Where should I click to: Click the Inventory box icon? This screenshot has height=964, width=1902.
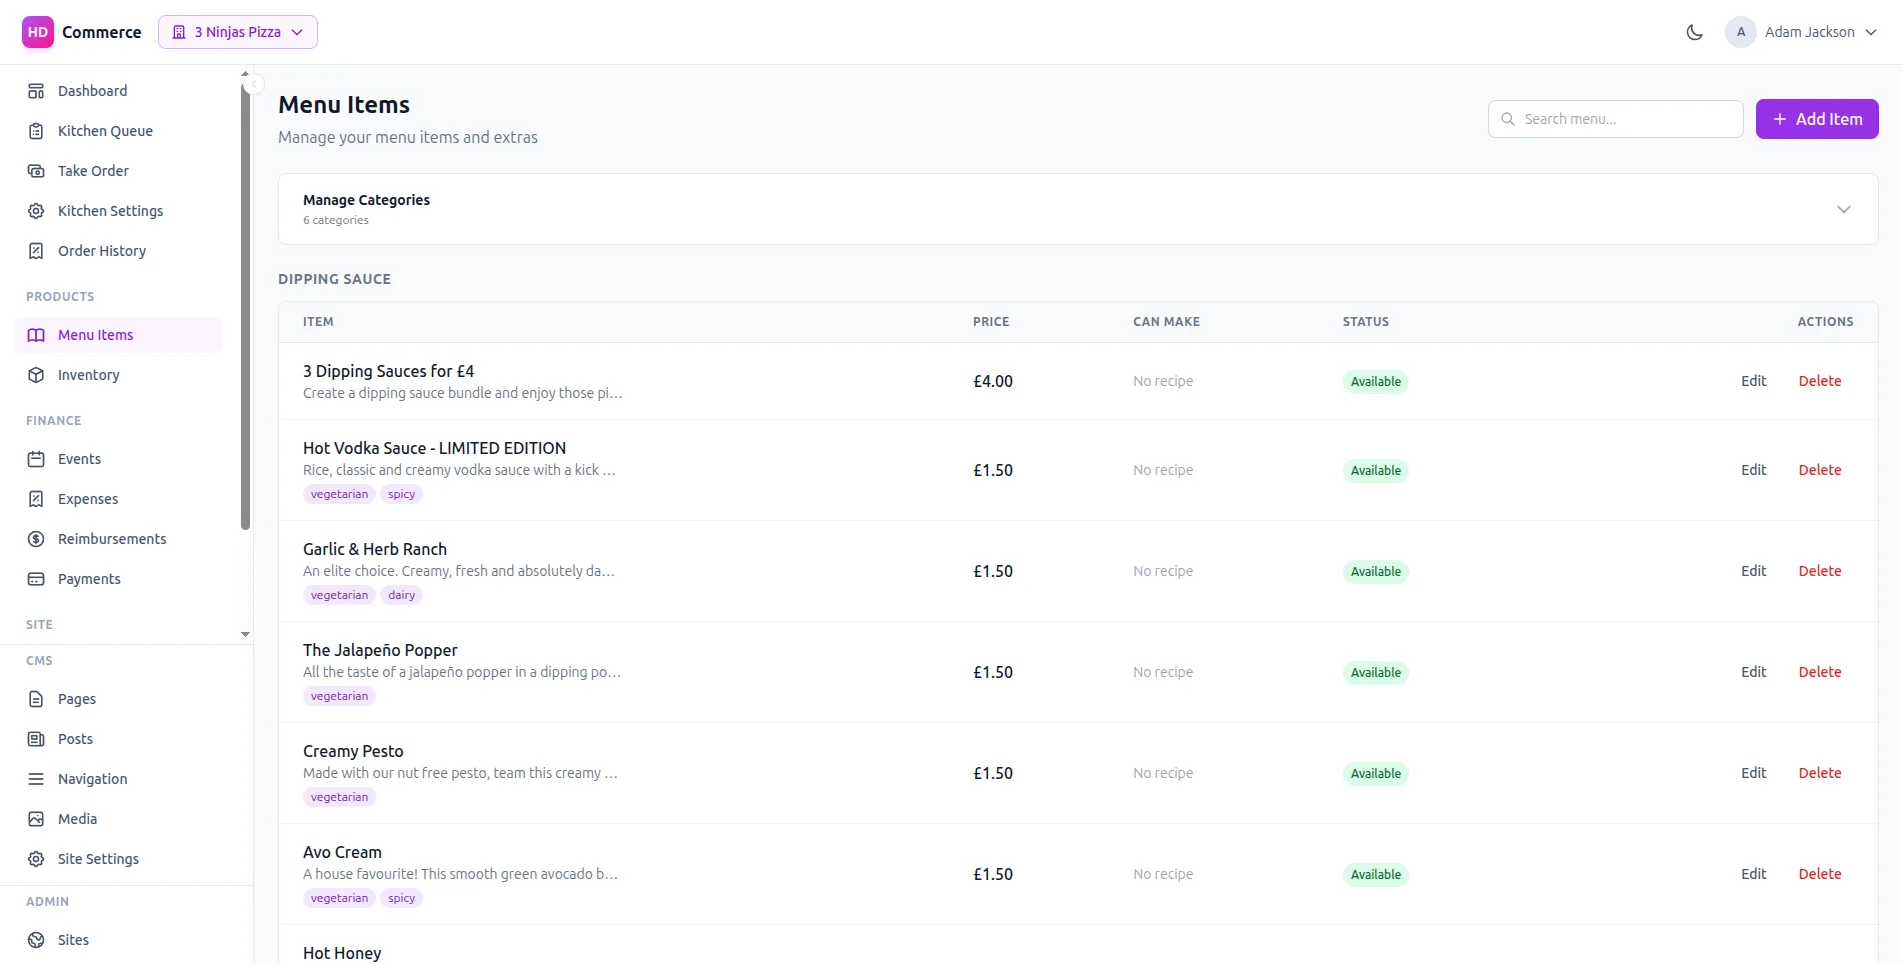(x=36, y=375)
